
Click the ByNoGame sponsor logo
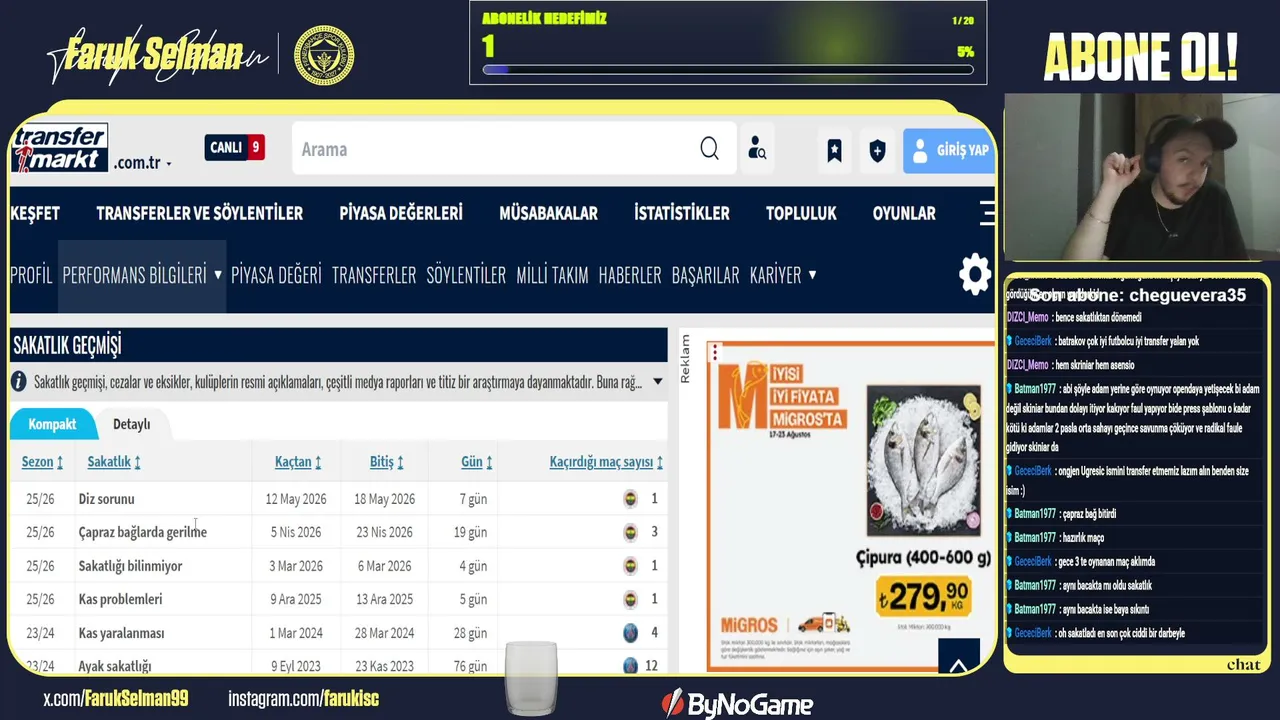[737, 703]
